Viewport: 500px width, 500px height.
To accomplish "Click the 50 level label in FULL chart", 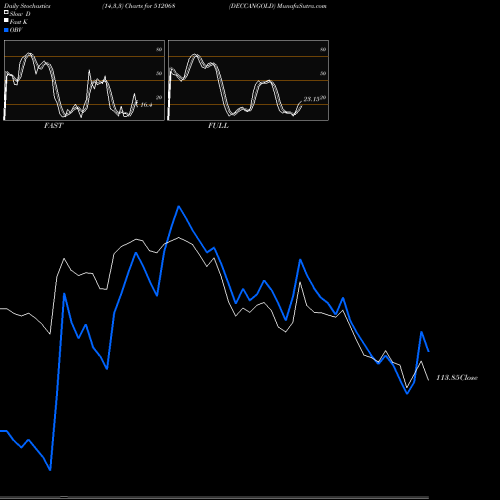I will point(323,73).
